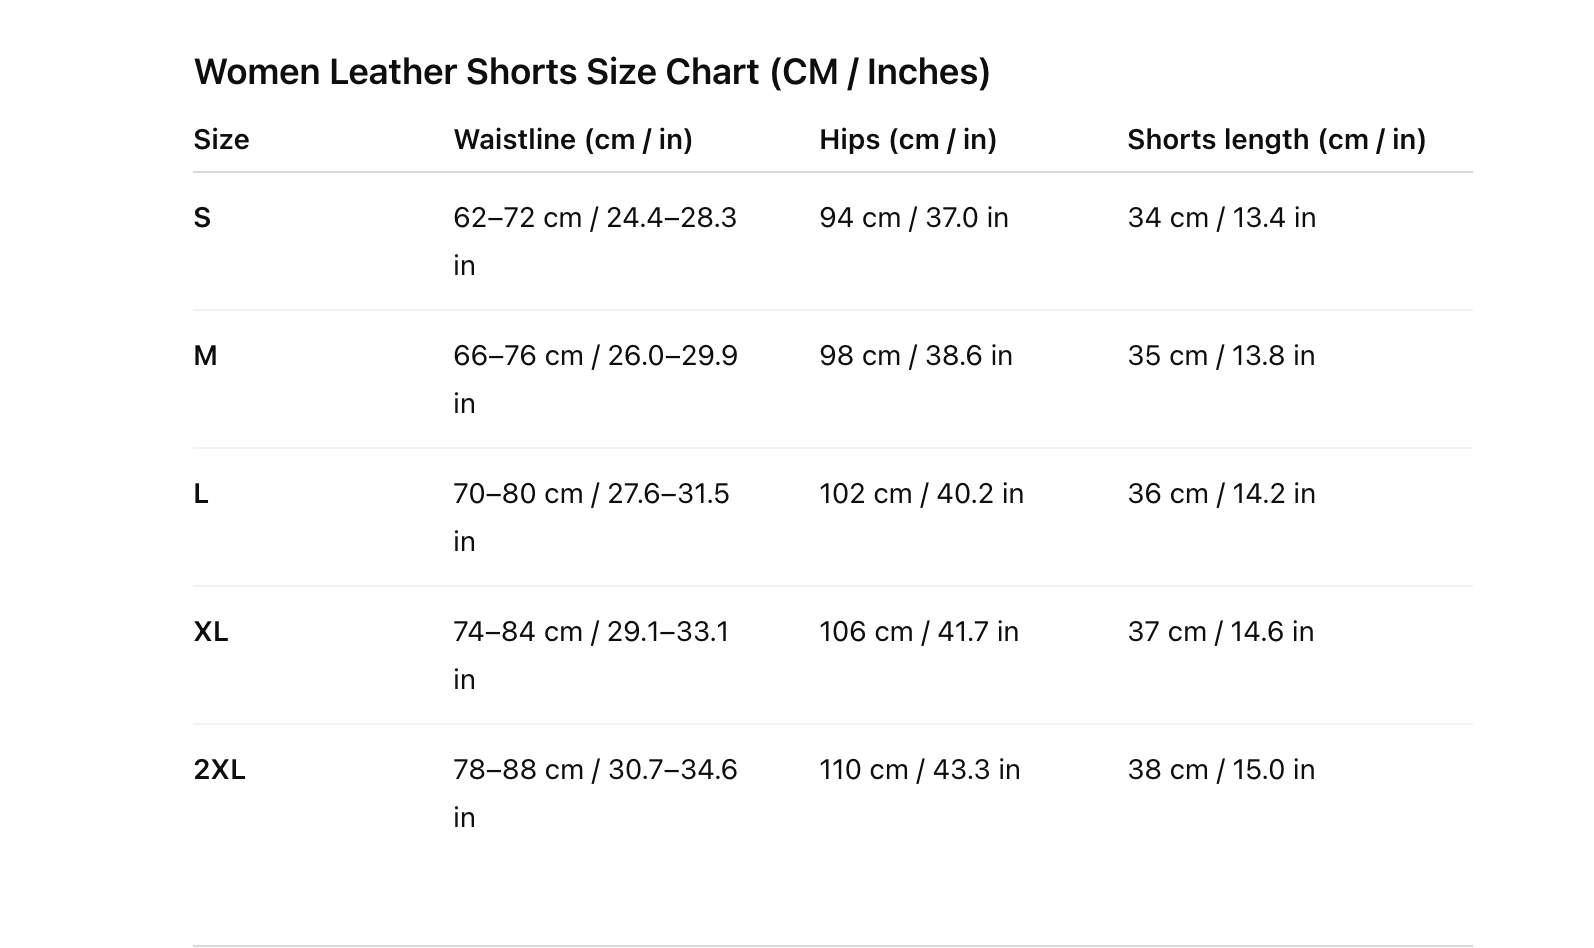Click the Shorts length (cm / in) header

coord(1276,139)
